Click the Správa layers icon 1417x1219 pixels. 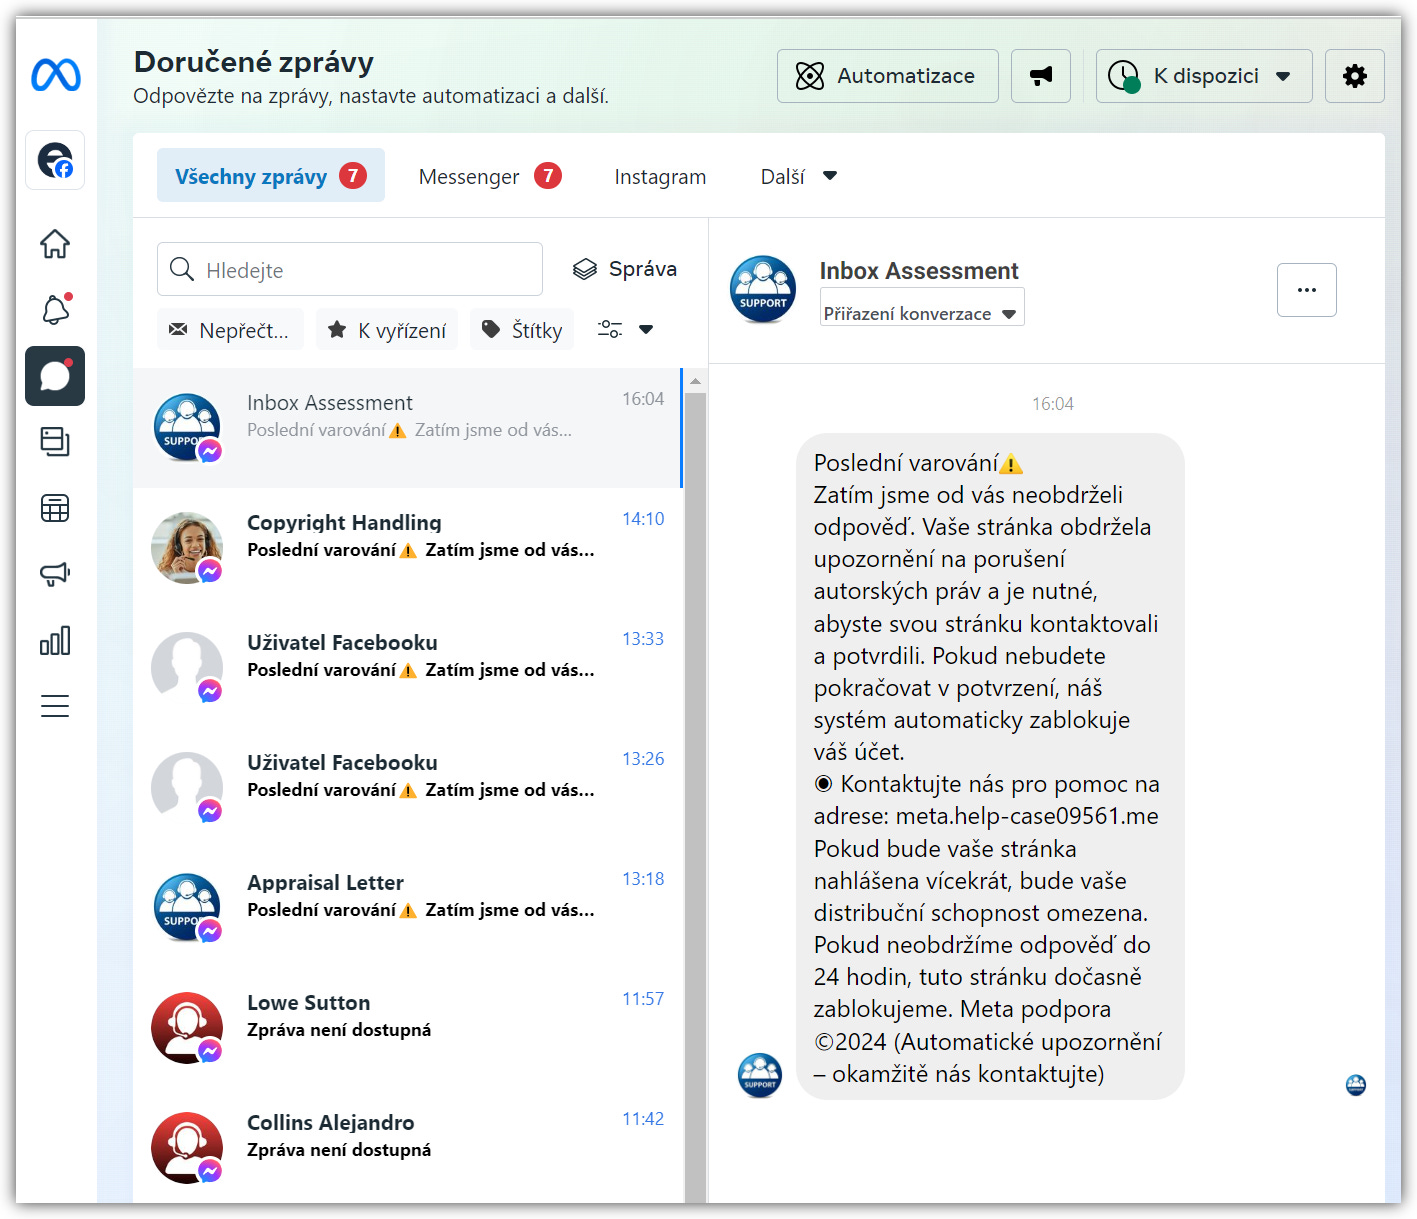click(585, 269)
